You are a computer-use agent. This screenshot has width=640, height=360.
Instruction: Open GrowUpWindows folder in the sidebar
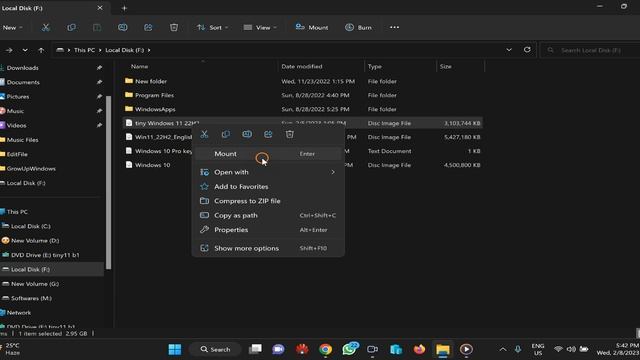pyautogui.click(x=31, y=169)
